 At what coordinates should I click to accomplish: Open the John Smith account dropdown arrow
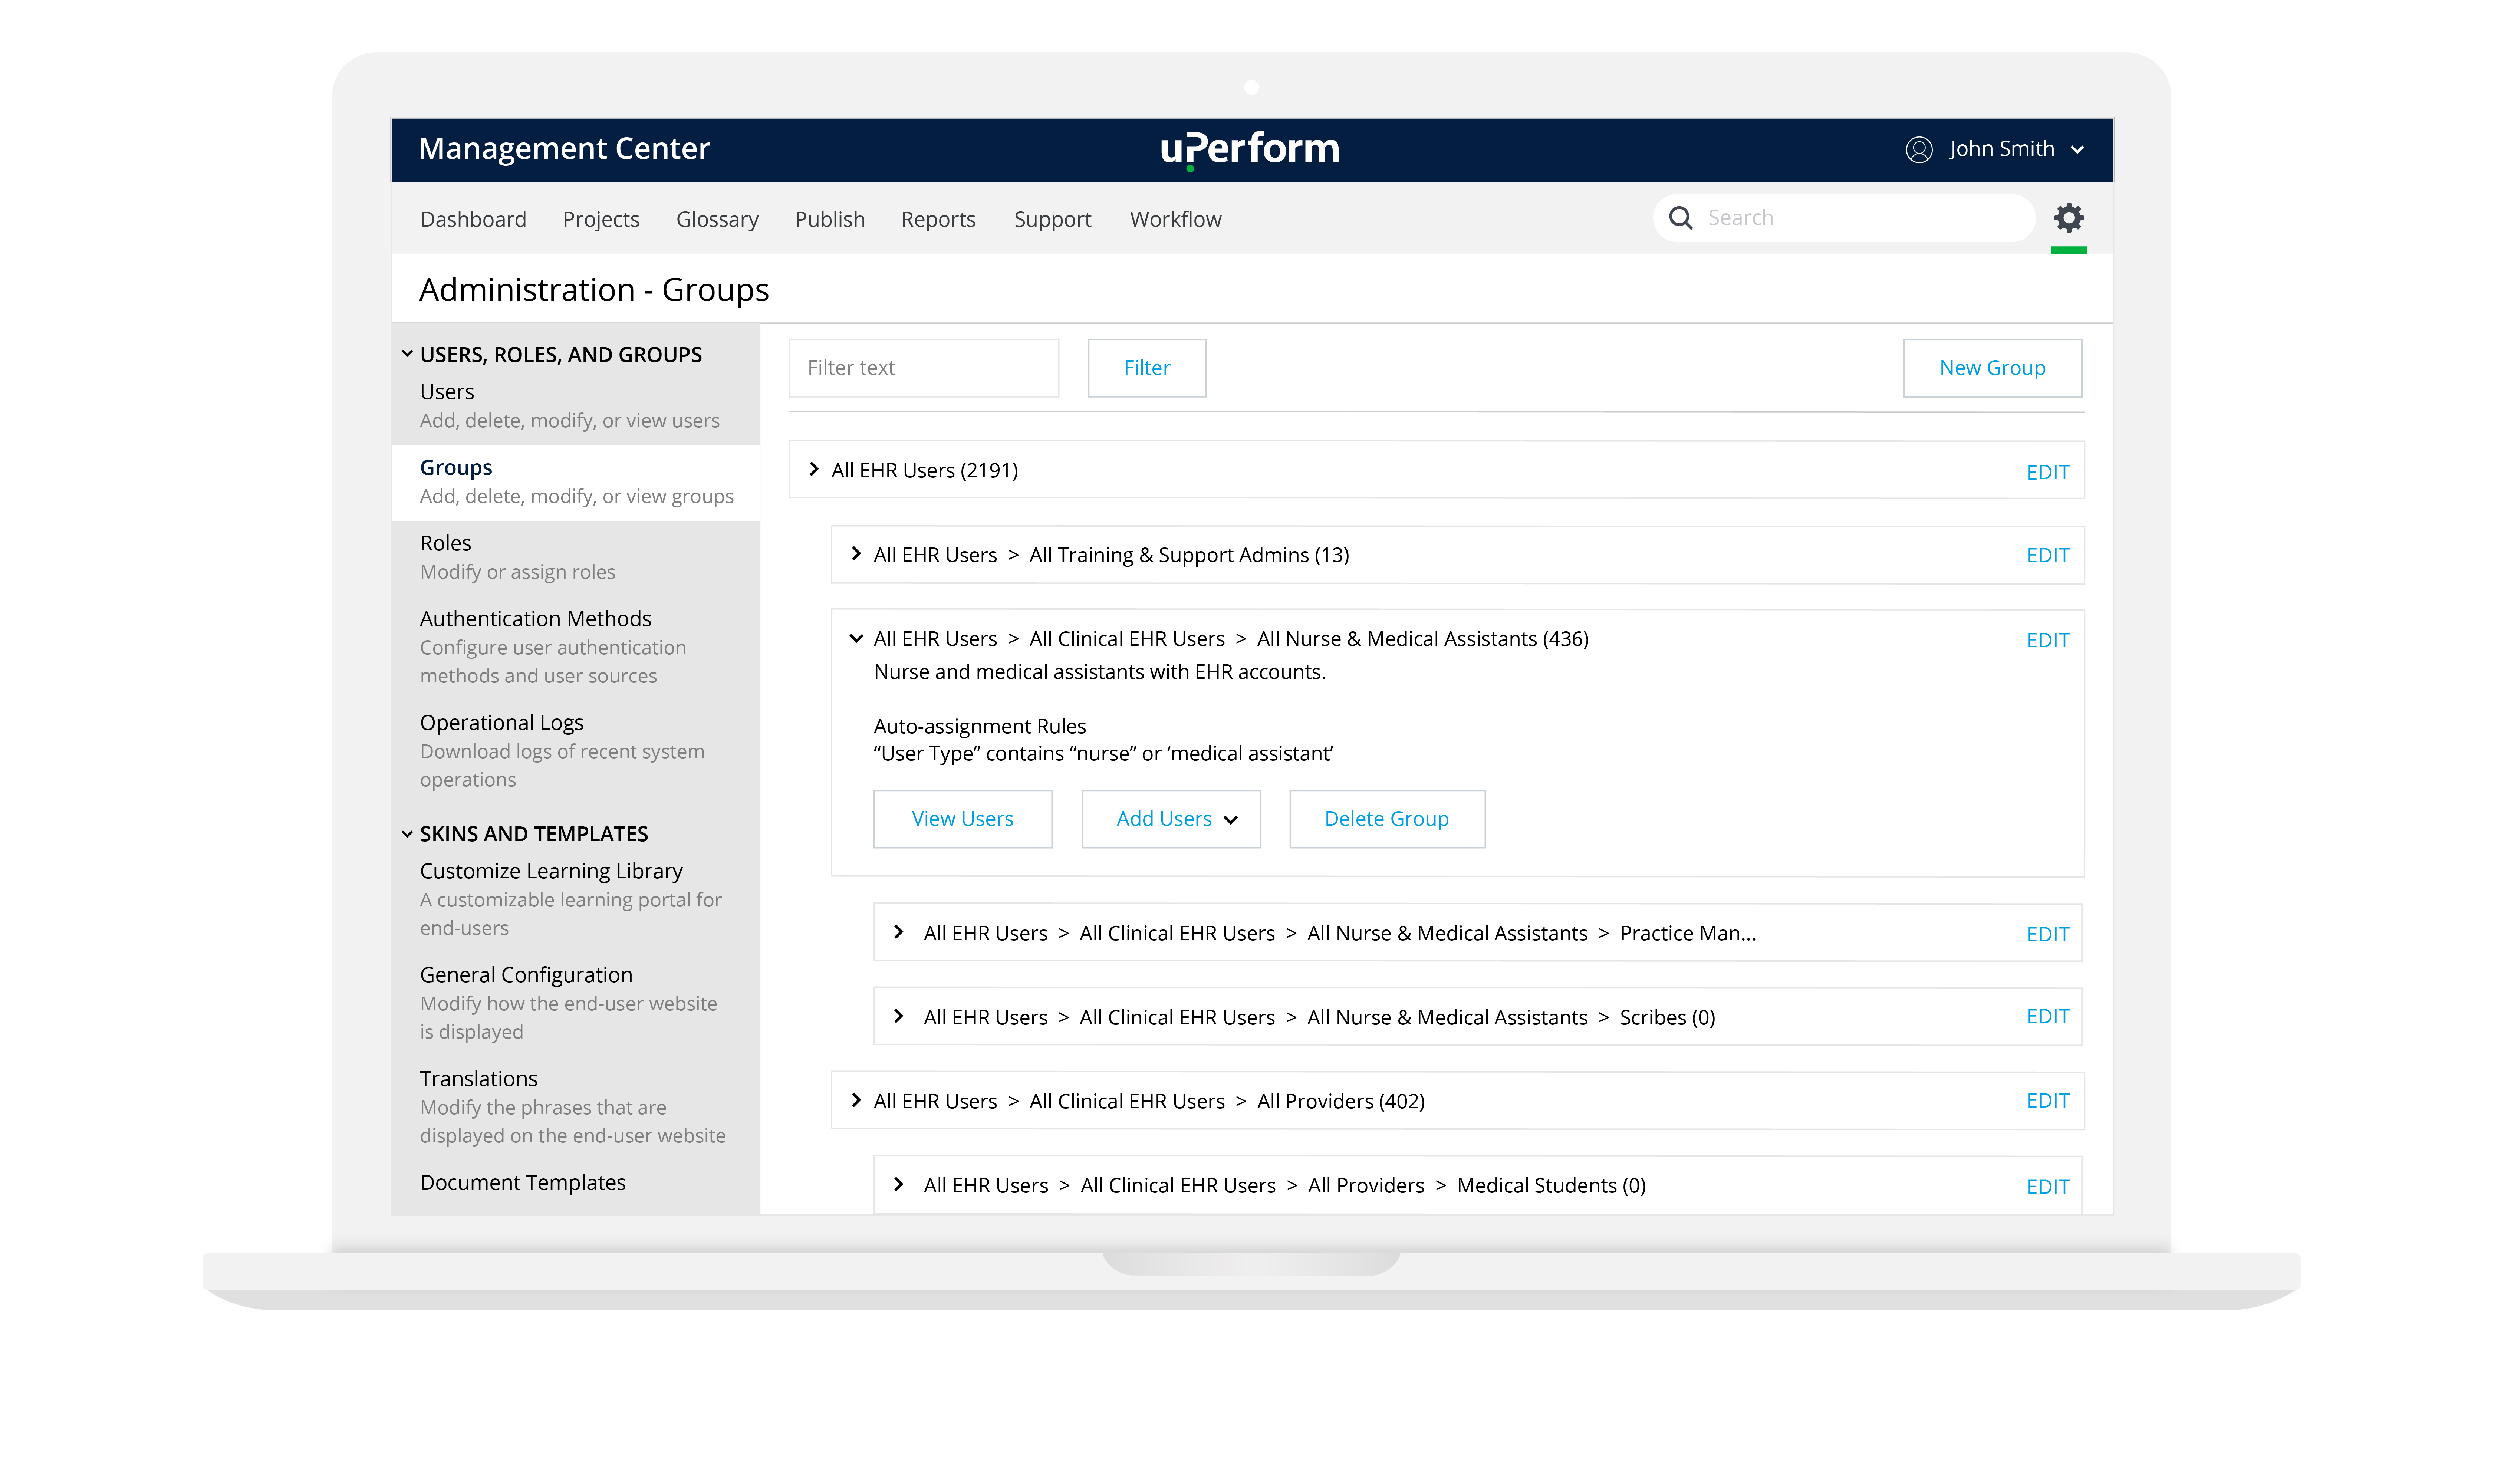pyautogui.click(x=2078, y=150)
